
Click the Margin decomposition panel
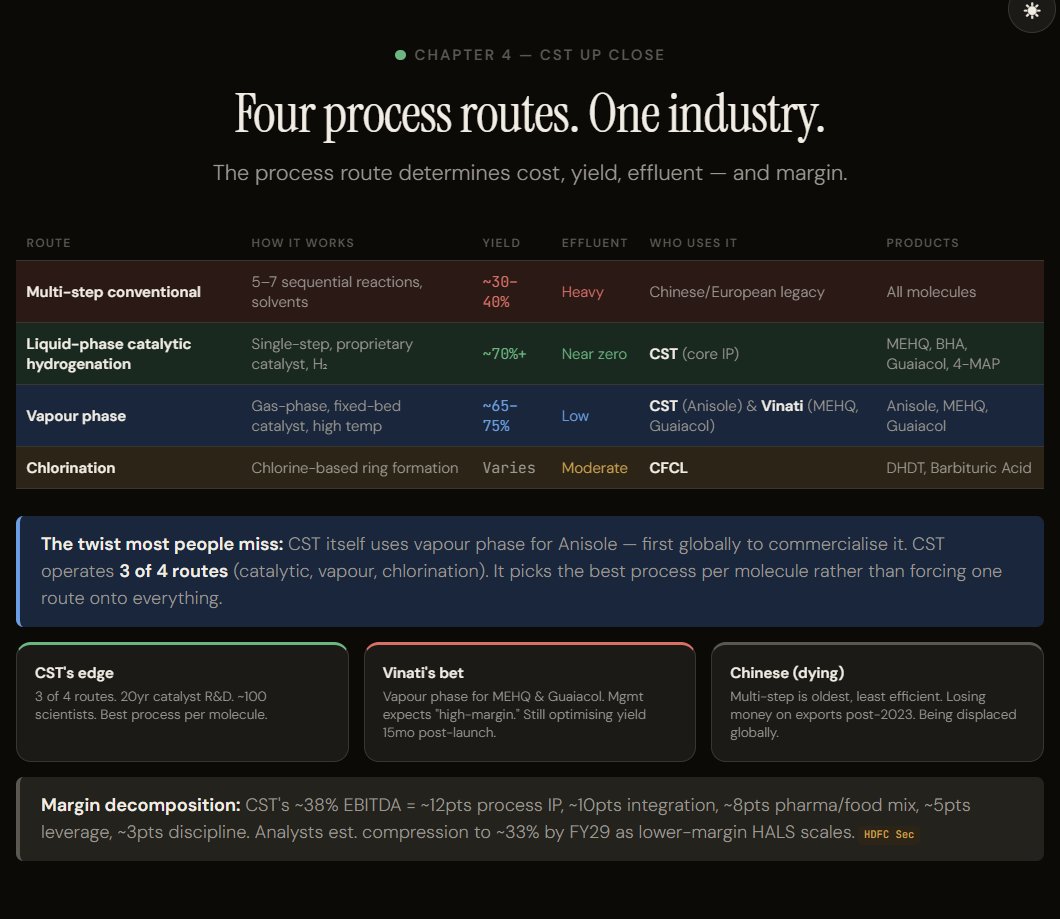(x=530, y=819)
